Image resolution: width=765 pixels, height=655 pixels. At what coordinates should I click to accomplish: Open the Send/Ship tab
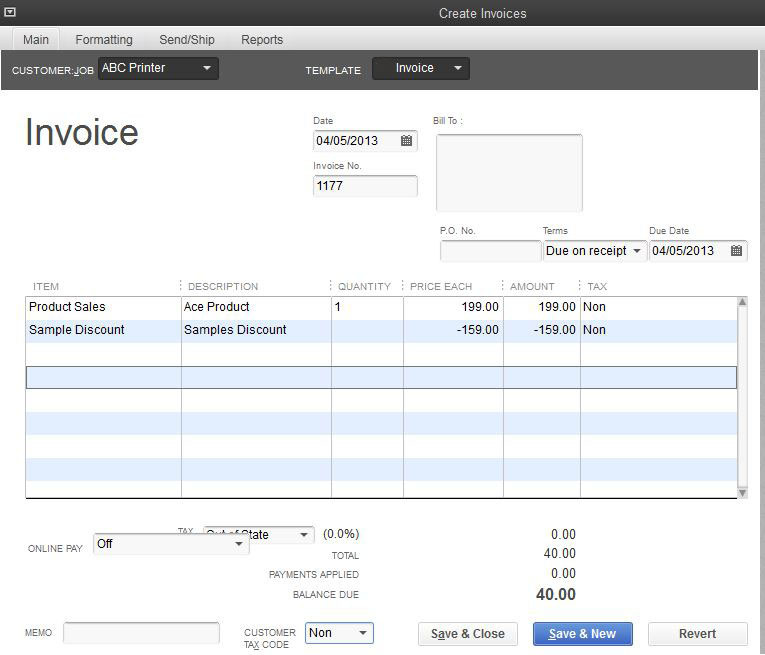point(187,40)
